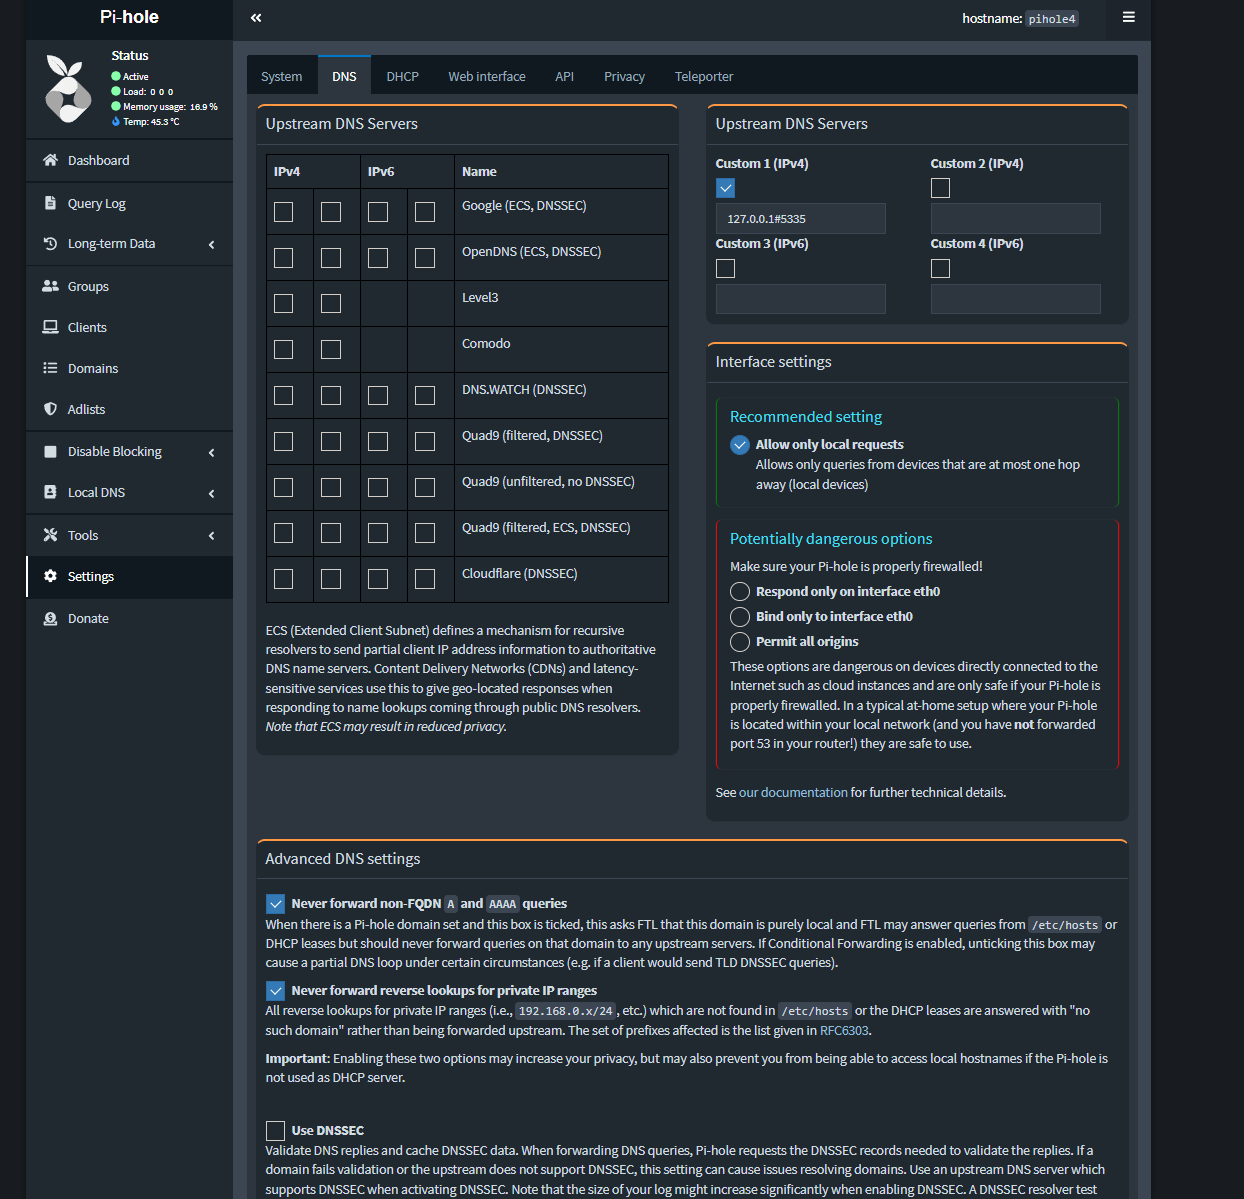The image size is (1244, 1199).
Task: Click the Donate icon in sidebar
Action: 50,618
